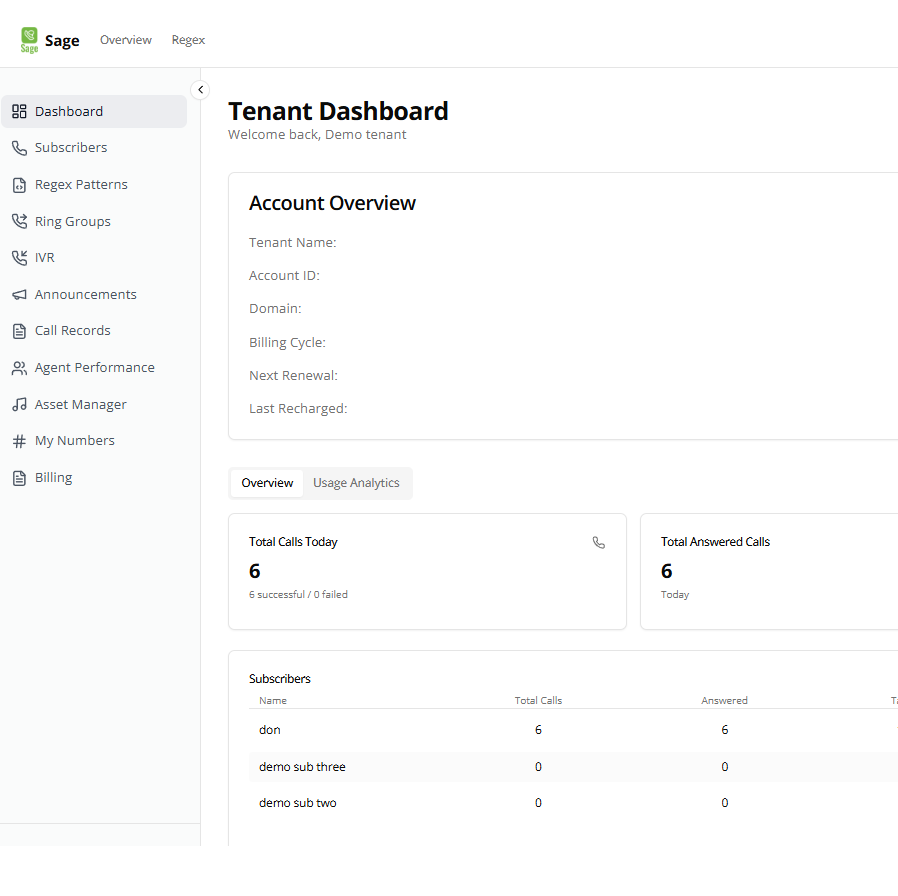This screenshot has height=896, width=898.
Task: Select the subscriber row named don
Action: point(270,730)
